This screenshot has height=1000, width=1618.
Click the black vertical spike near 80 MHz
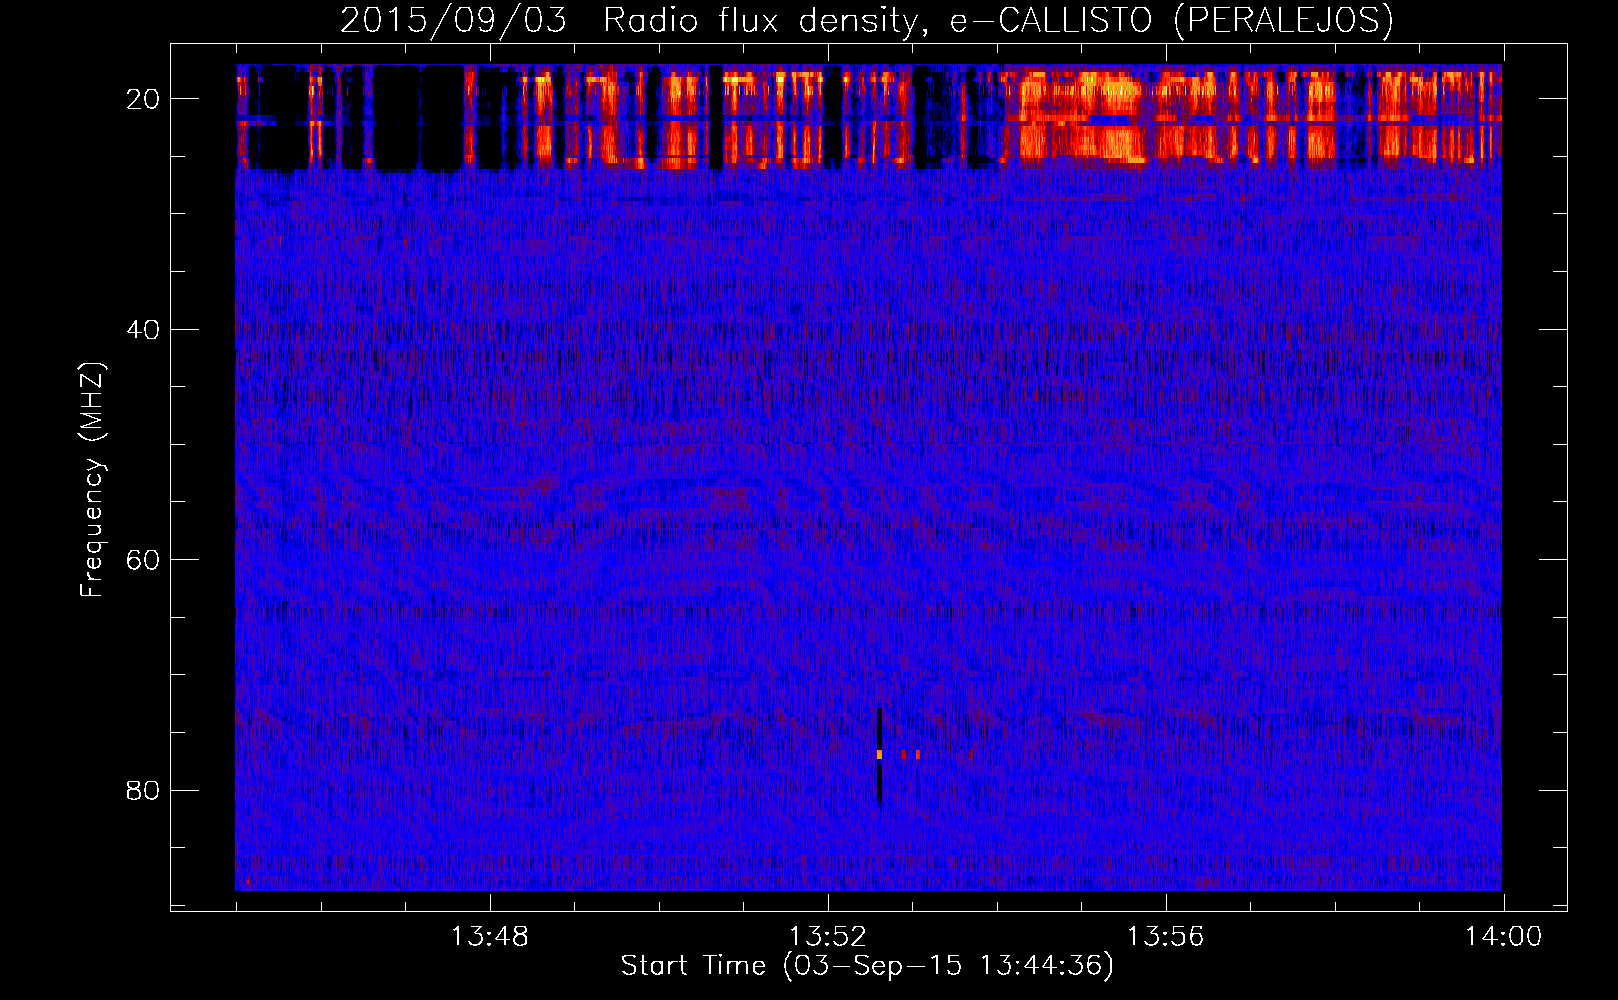[x=879, y=756]
